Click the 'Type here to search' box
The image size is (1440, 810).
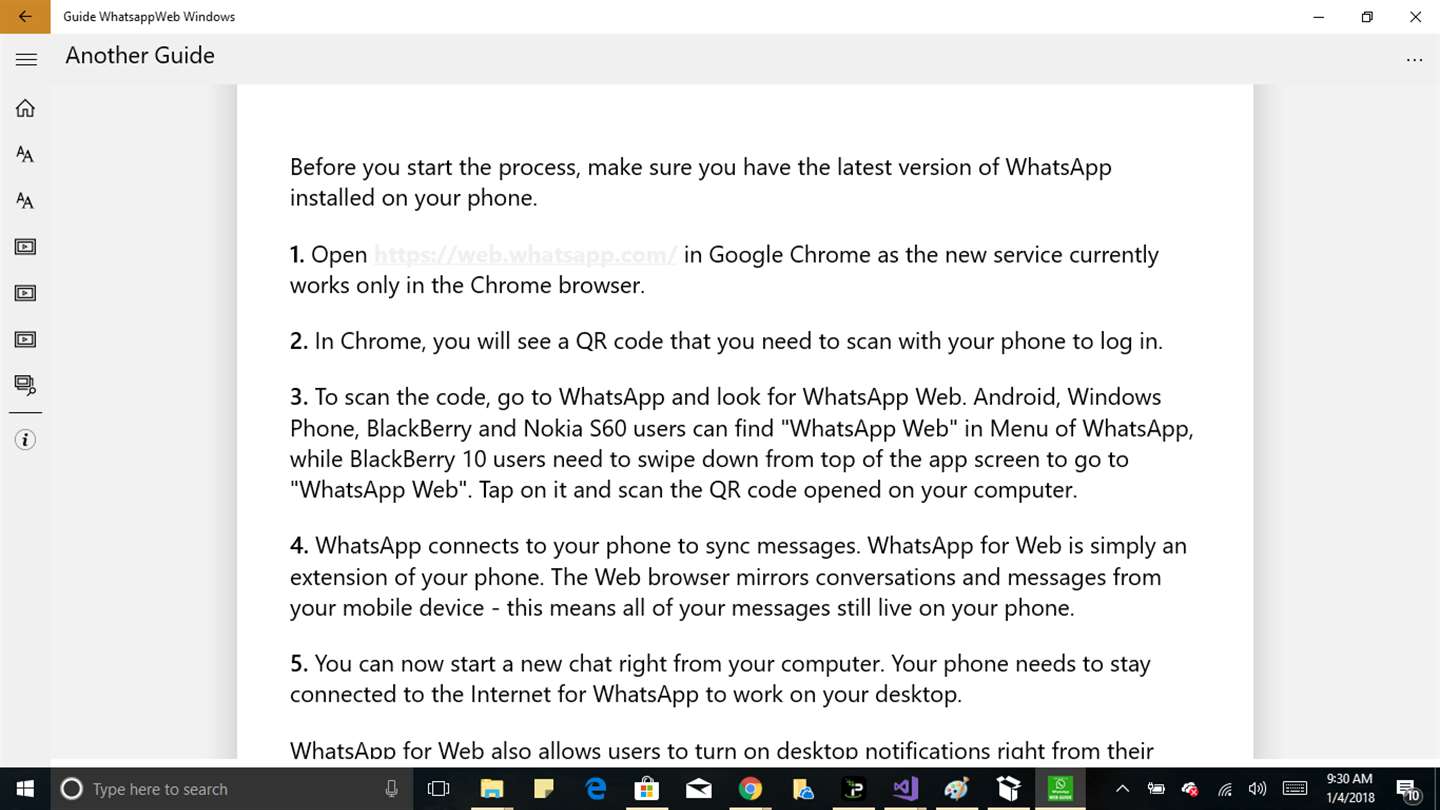pyautogui.click(x=230, y=789)
